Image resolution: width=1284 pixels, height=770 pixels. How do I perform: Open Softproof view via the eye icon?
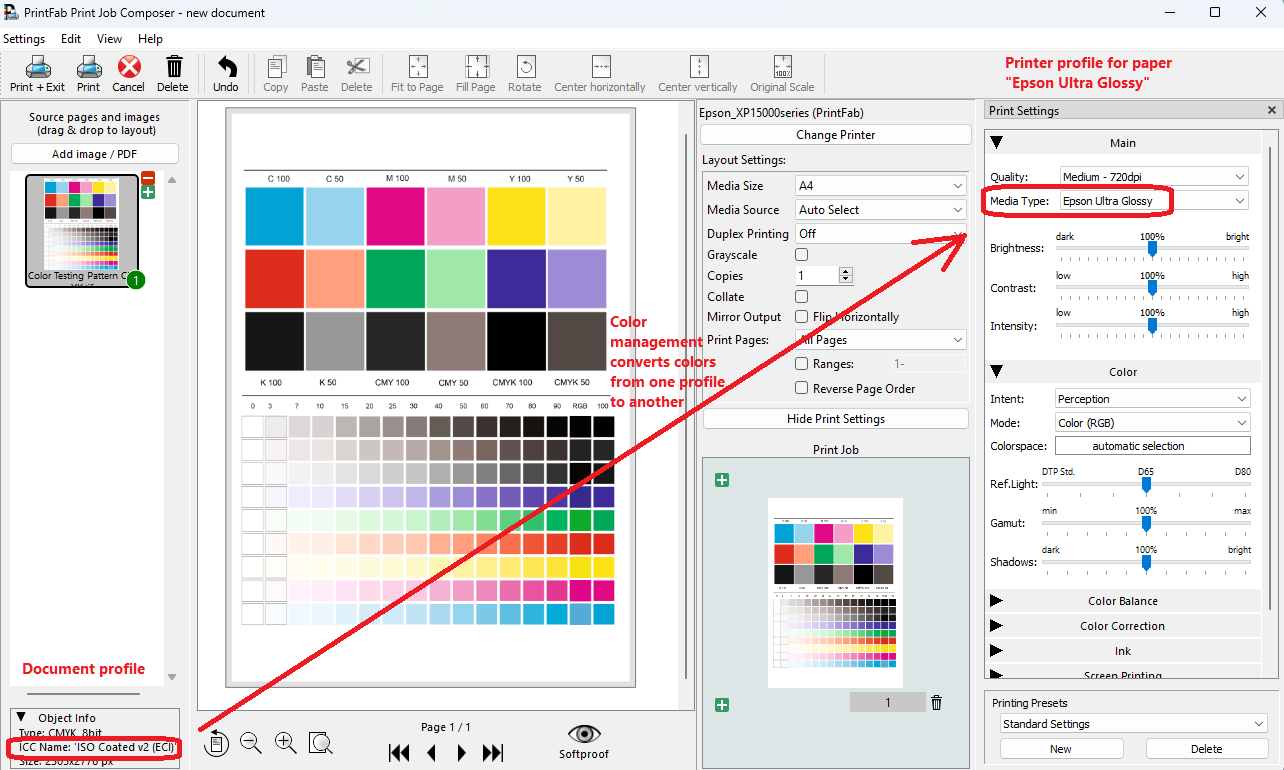point(583,733)
